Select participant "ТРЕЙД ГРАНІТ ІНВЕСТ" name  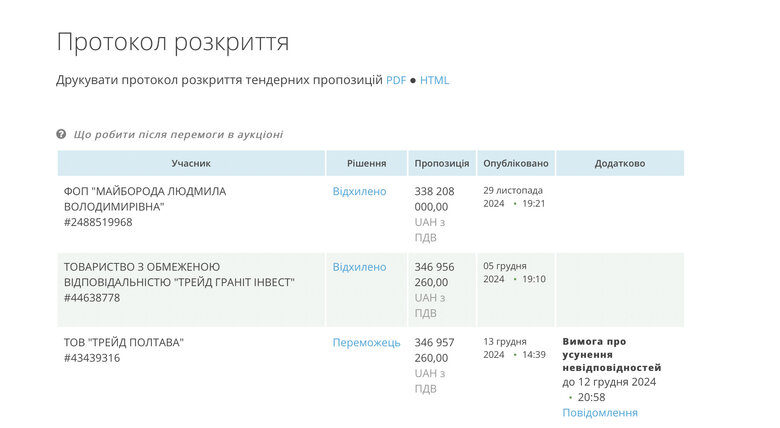[x=179, y=275]
